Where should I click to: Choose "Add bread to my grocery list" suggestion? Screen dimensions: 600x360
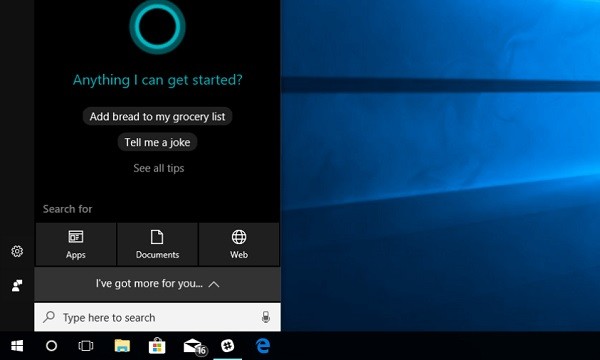pos(157,116)
